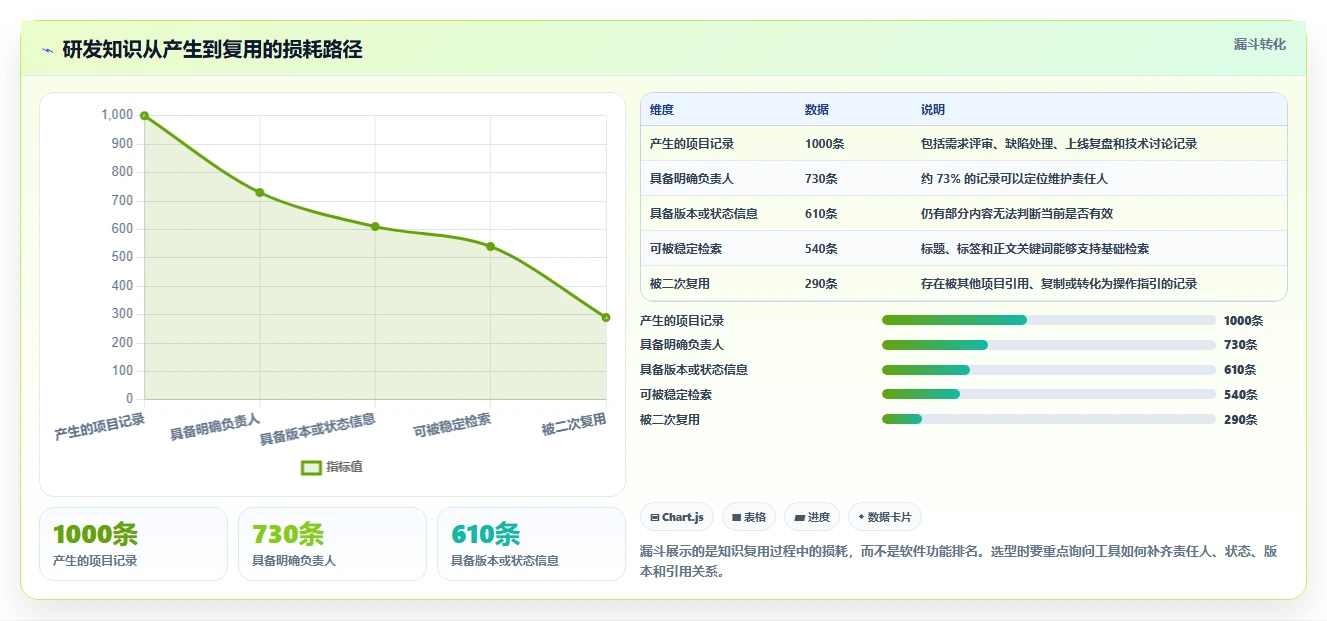This screenshot has width=1327, height=621.
Task: Click the title 研发知识从产生到复用的损耗路径
Action: 212,49
